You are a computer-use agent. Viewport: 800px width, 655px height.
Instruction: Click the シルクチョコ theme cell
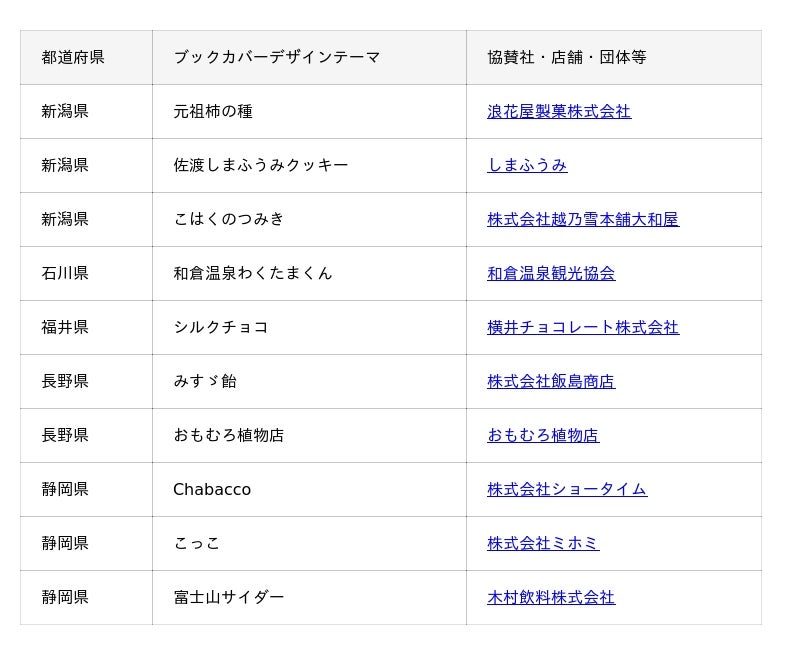221,328
